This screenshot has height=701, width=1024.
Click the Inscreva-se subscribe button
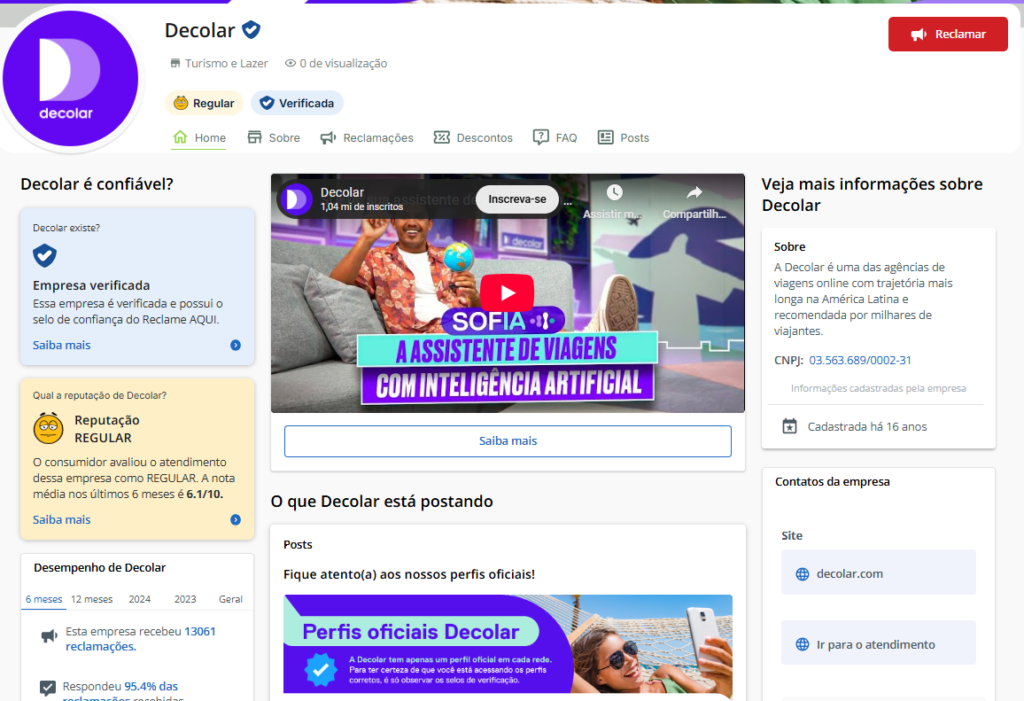coord(517,199)
